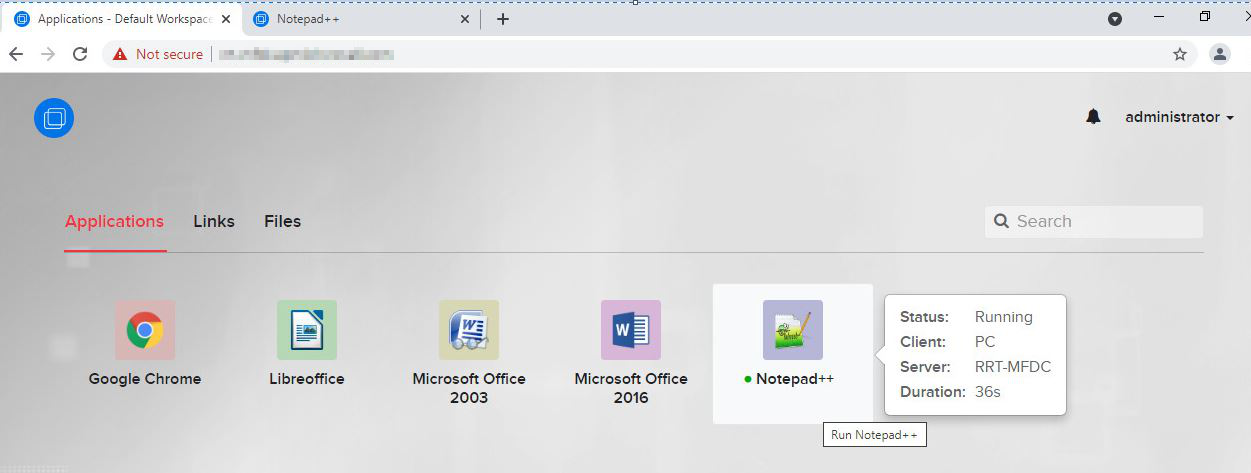The height and width of the screenshot is (473, 1251).
Task: Click the Microsoft Office 2003 label
Action: pos(469,388)
